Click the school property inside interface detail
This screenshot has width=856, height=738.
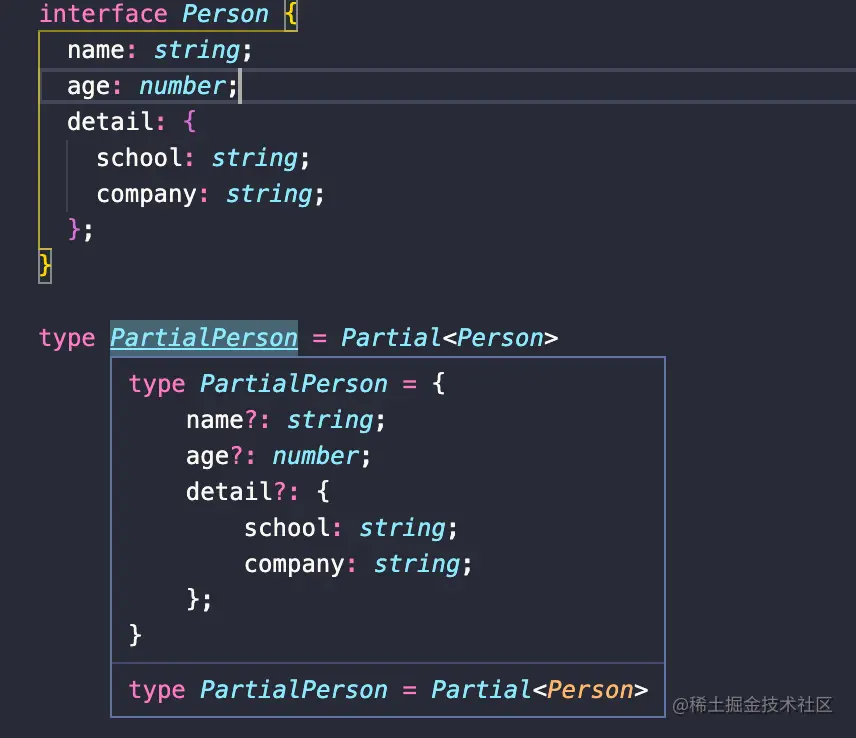coord(139,158)
